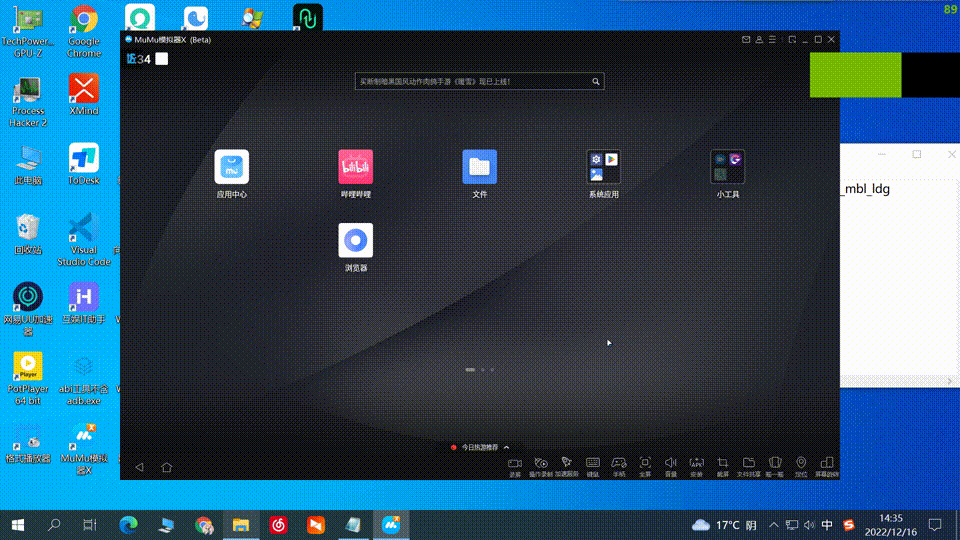Screen dimensions: 960x540
Task: Open the 网易UU加速器 desktop shortcut
Action: (x=28, y=309)
